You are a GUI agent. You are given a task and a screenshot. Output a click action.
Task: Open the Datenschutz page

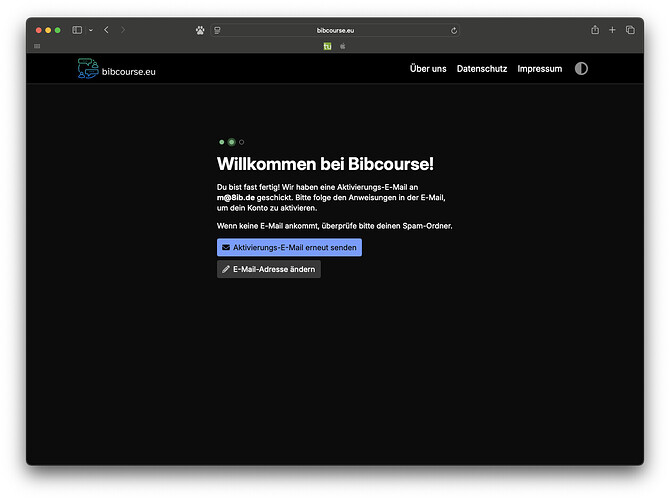482,69
